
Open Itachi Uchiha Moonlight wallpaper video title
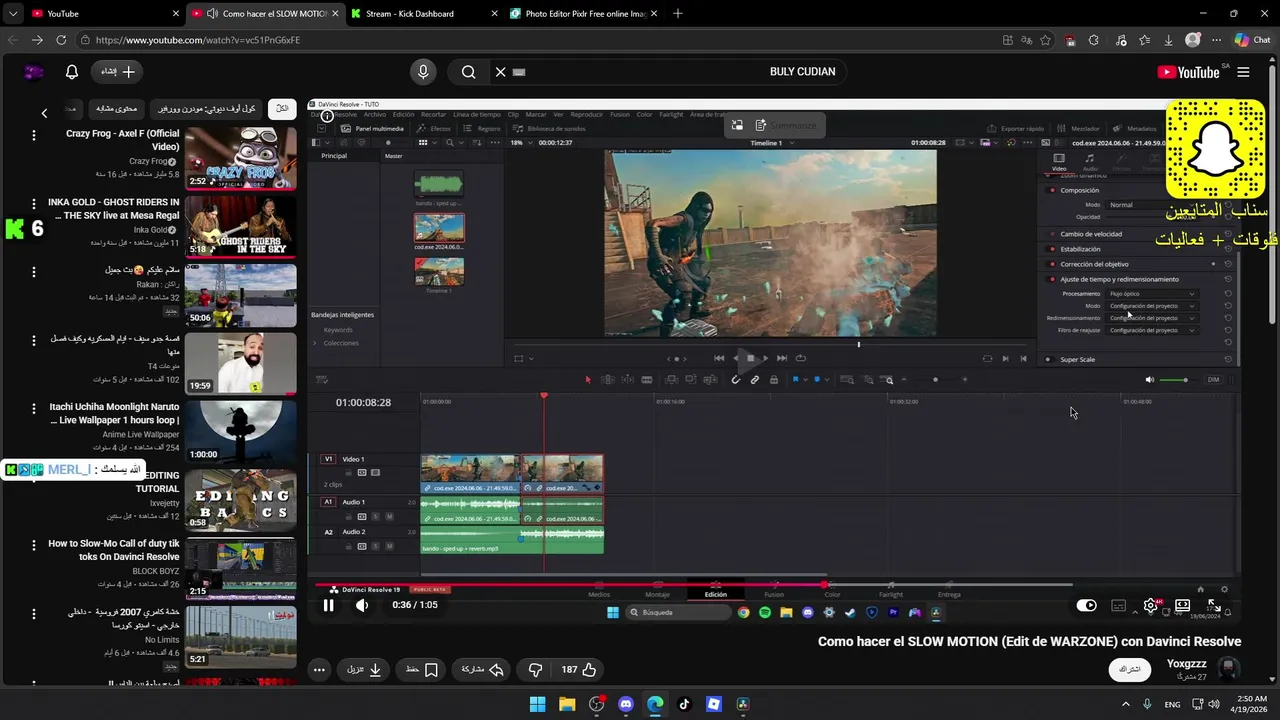click(x=114, y=413)
